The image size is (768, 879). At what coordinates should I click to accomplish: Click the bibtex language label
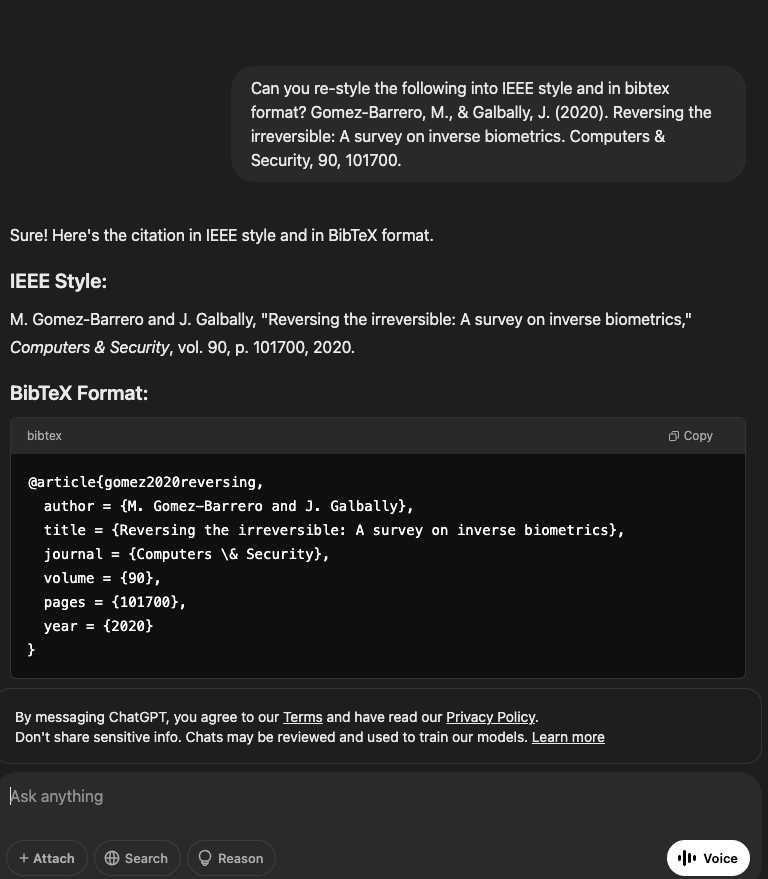click(44, 436)
